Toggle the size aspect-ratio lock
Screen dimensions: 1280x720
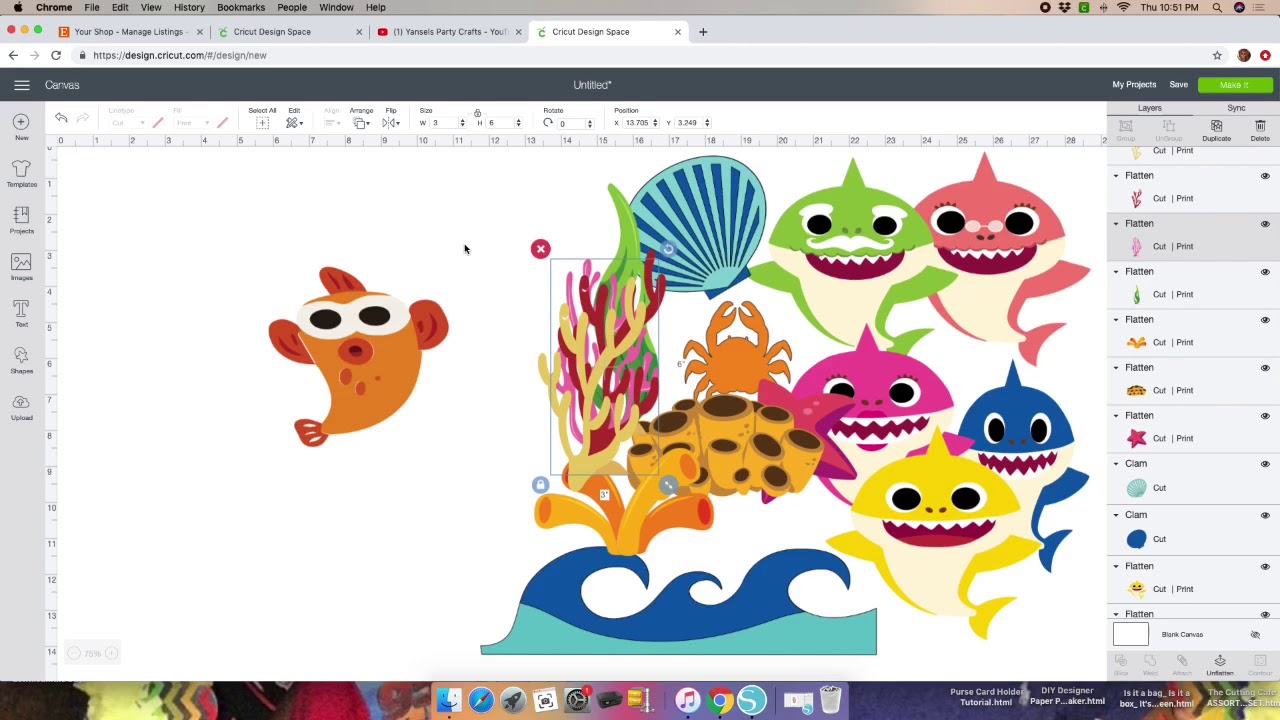tap(477, 113)
